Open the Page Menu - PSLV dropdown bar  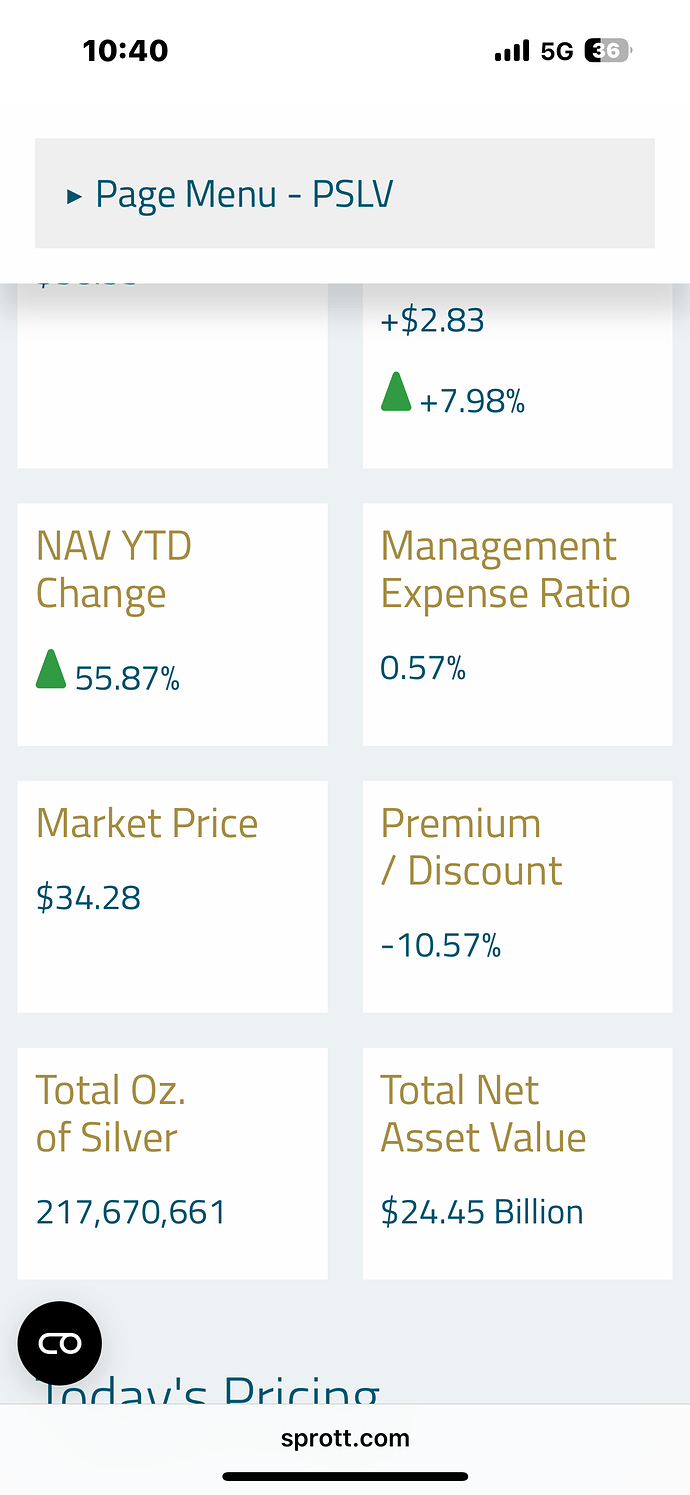point(344,193)
